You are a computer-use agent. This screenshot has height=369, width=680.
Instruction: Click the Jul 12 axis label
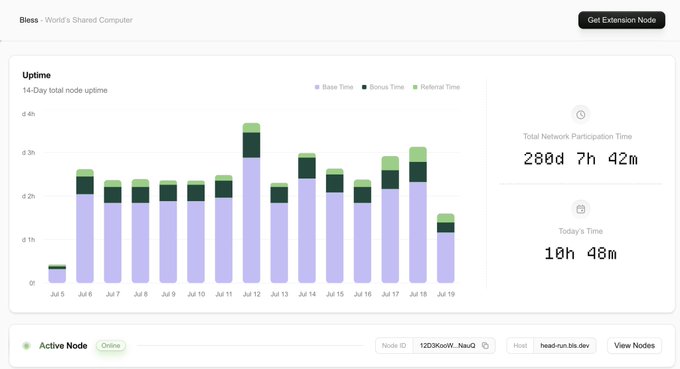click(252, 294)
